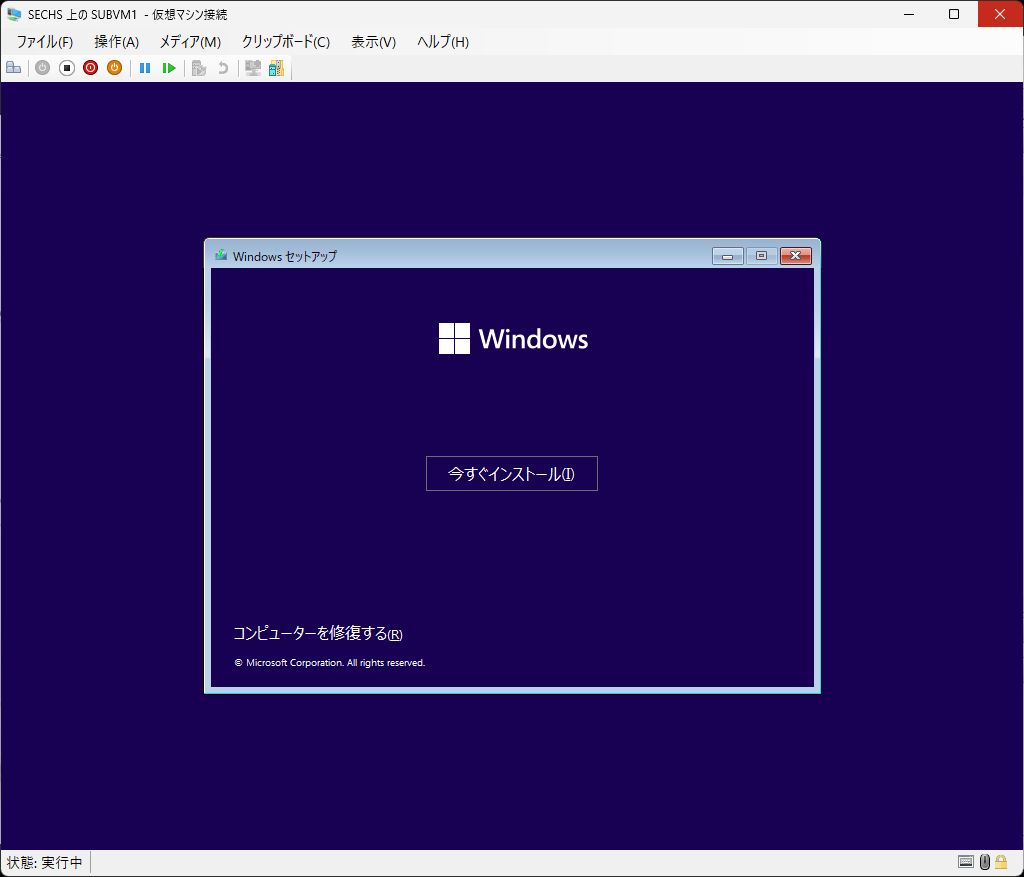Image resolution: width=1024 pixels, height=877 pixels.
Task: Open the 表示(V) menu
Action: (x=374, y=42)
